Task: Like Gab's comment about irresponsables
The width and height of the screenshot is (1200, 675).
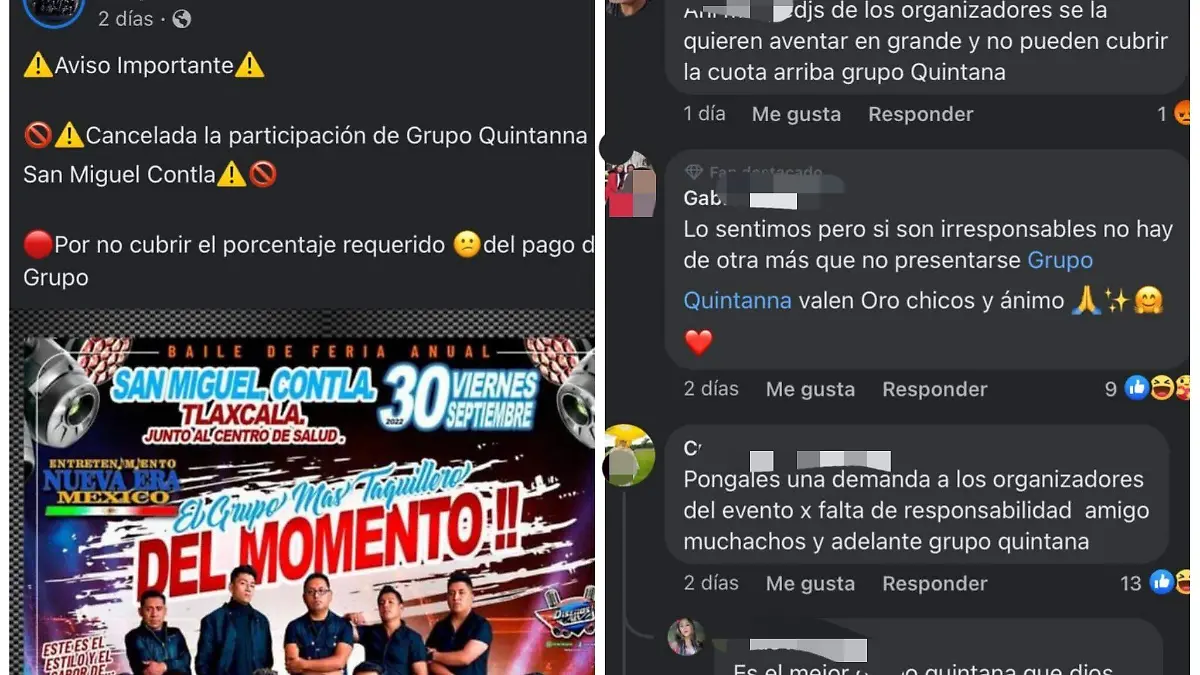Action: (810, 389)
